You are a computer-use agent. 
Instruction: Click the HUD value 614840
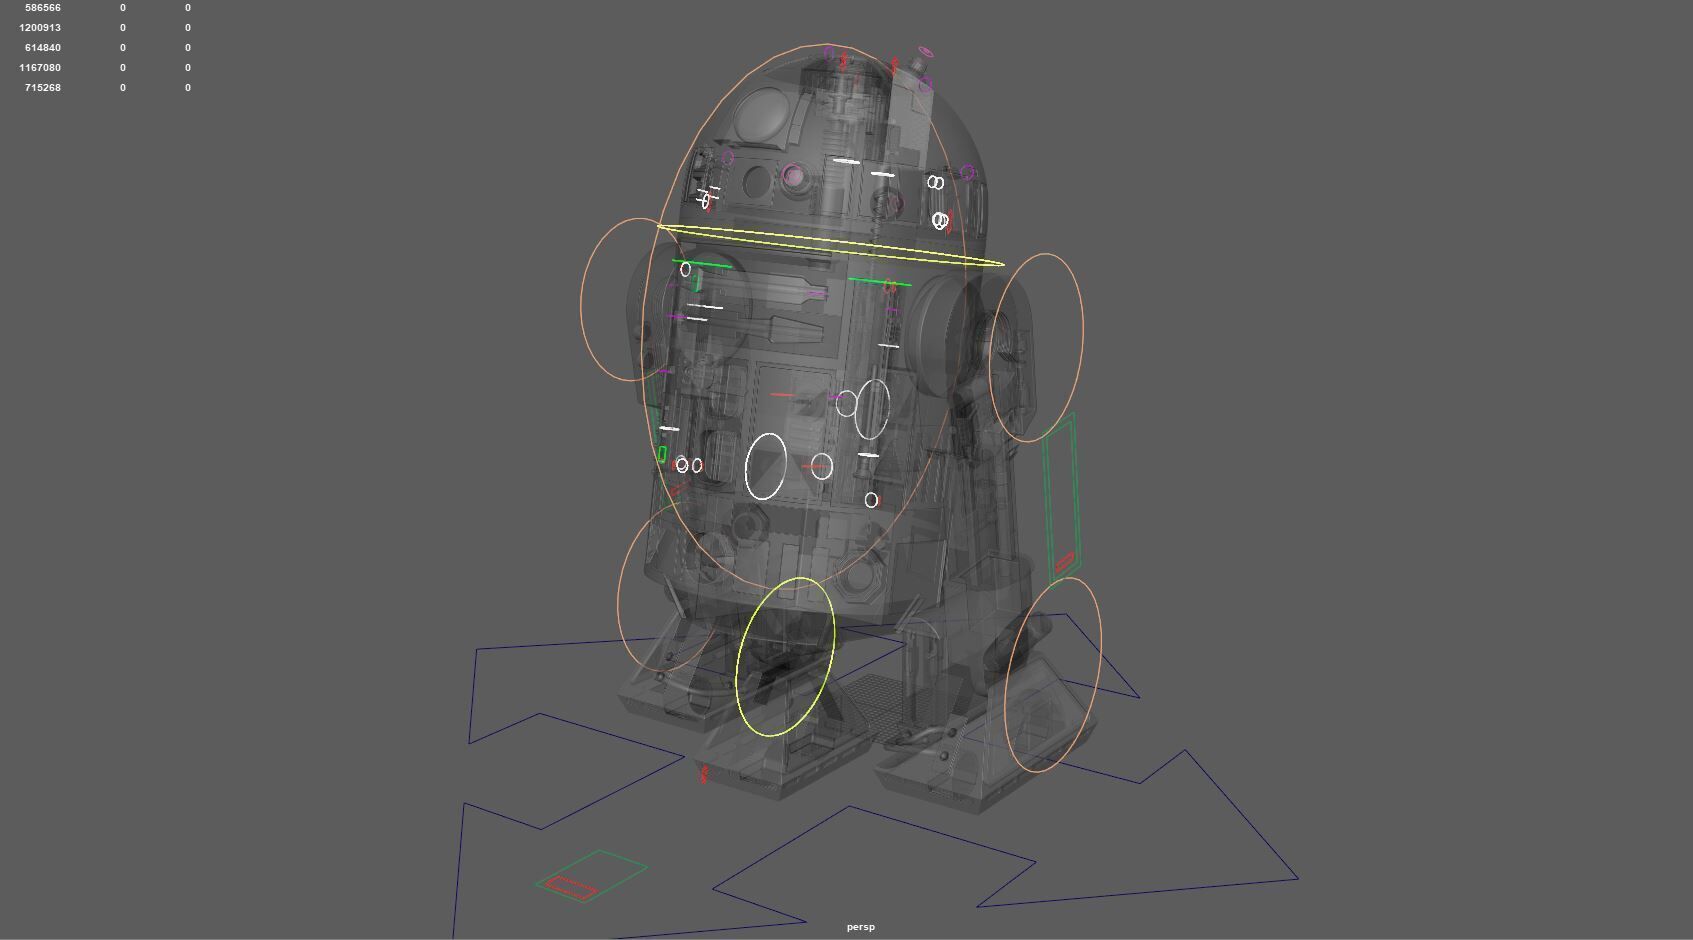click(43, 48)
